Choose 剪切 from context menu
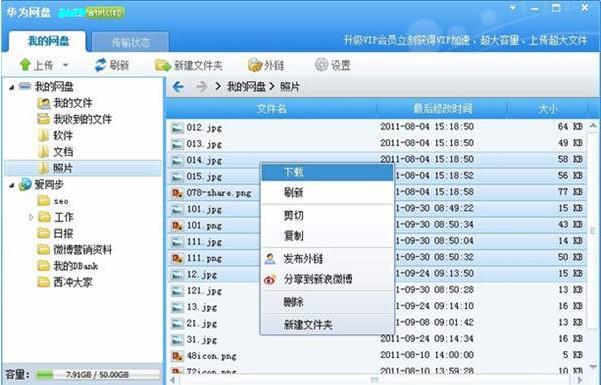601x385 pixels. click(x=327, y=216)
